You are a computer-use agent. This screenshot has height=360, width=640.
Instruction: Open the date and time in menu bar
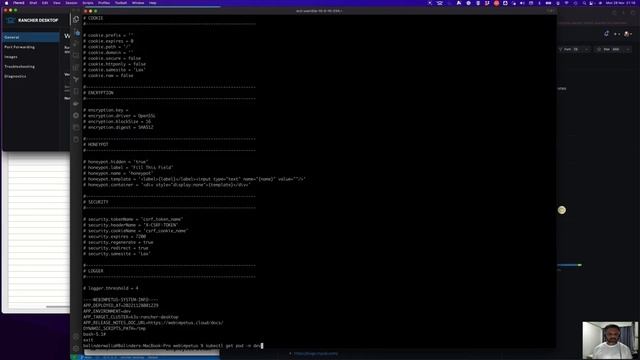(x=620, y=3)
